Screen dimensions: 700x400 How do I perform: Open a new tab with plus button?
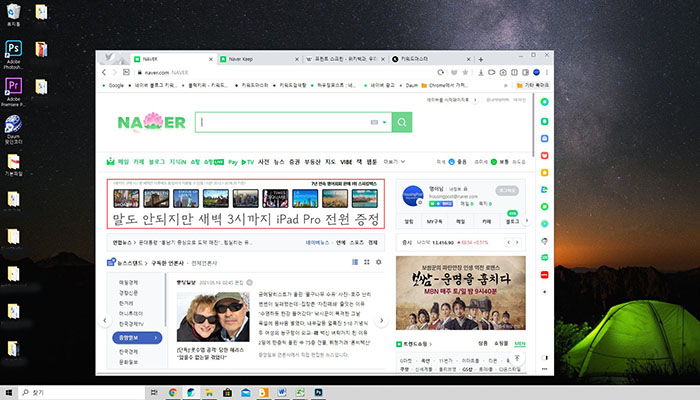coord(481,59)
